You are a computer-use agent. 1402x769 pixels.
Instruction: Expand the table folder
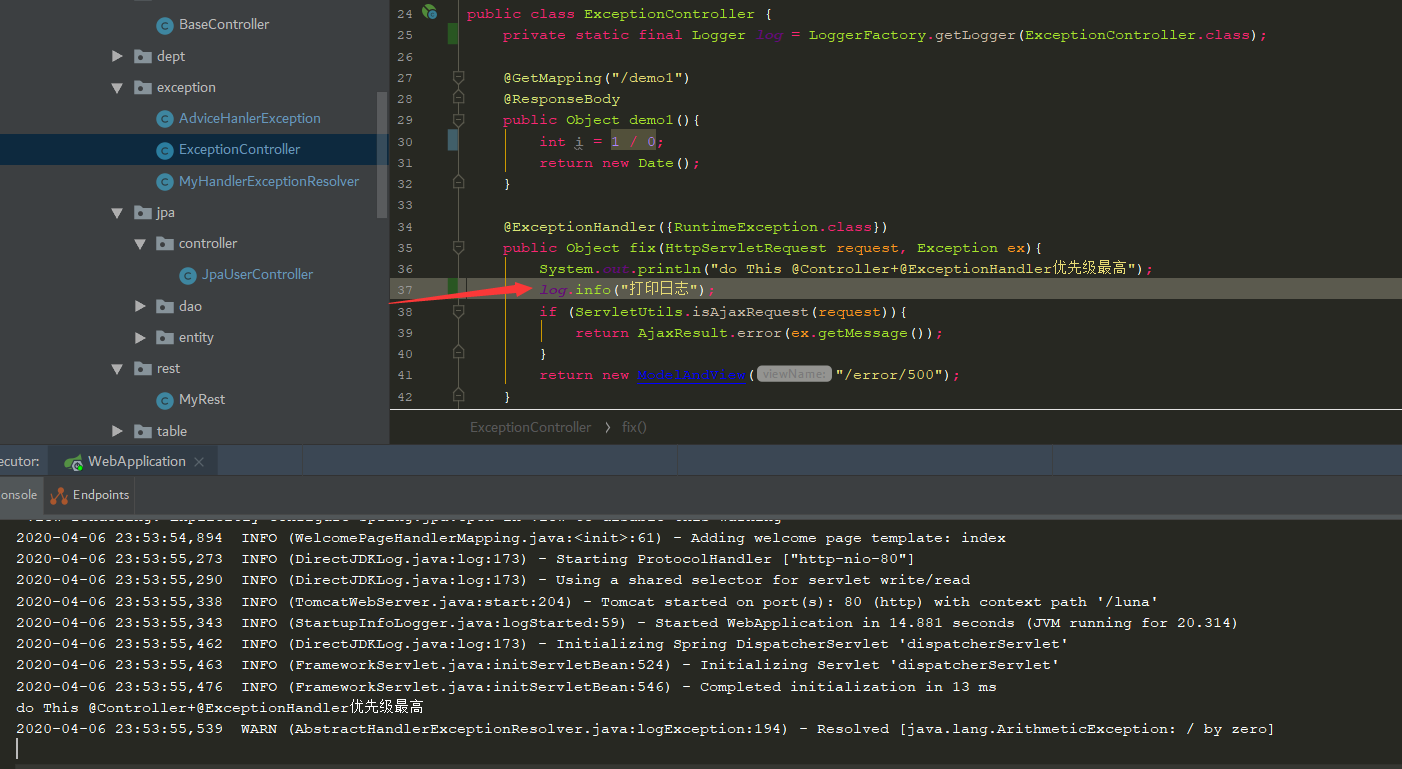pos(118,431)
